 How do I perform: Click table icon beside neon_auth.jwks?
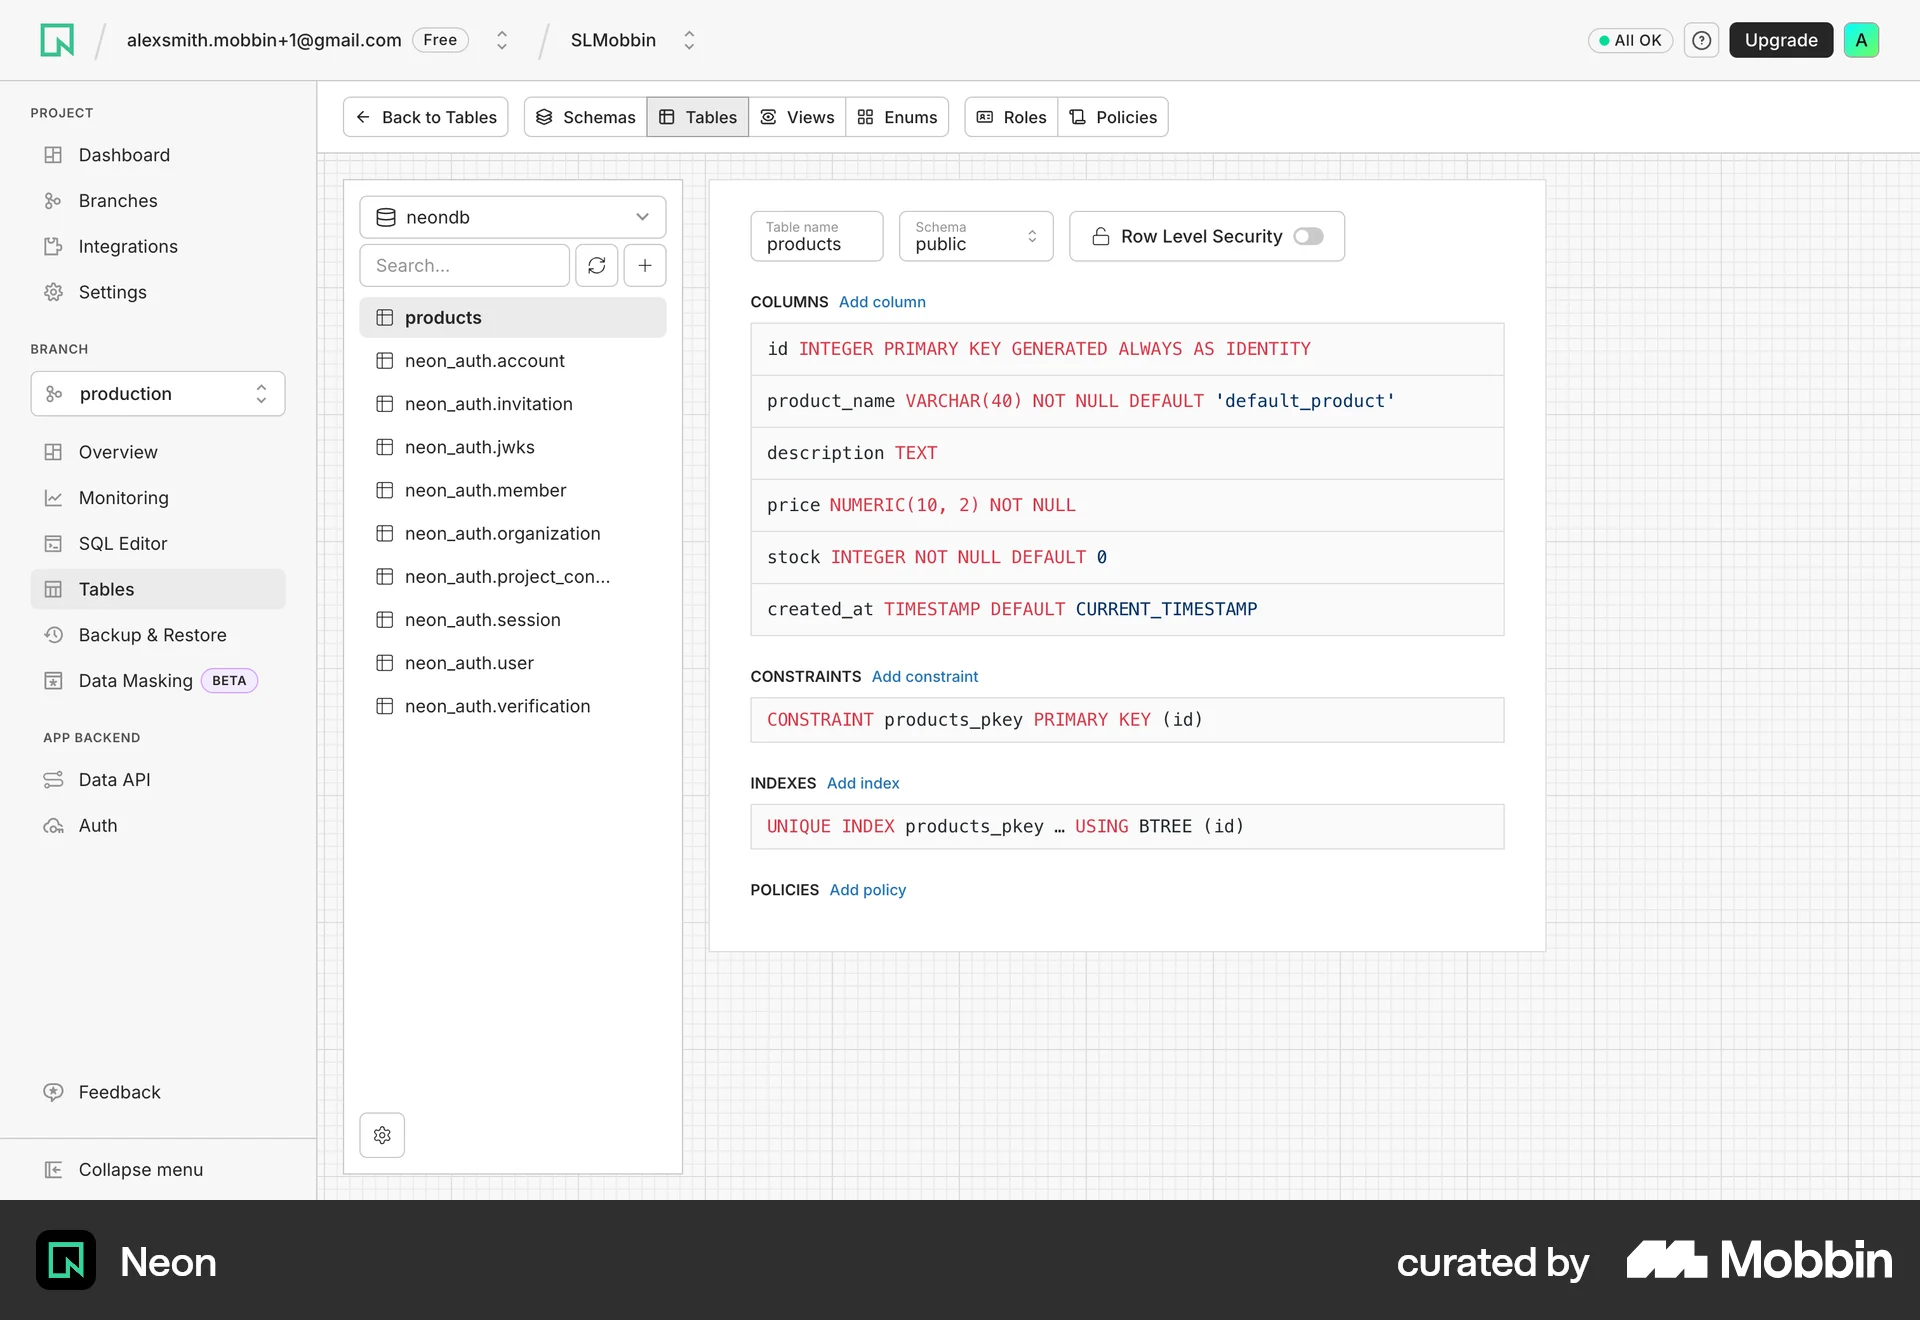tap(384, 447)
